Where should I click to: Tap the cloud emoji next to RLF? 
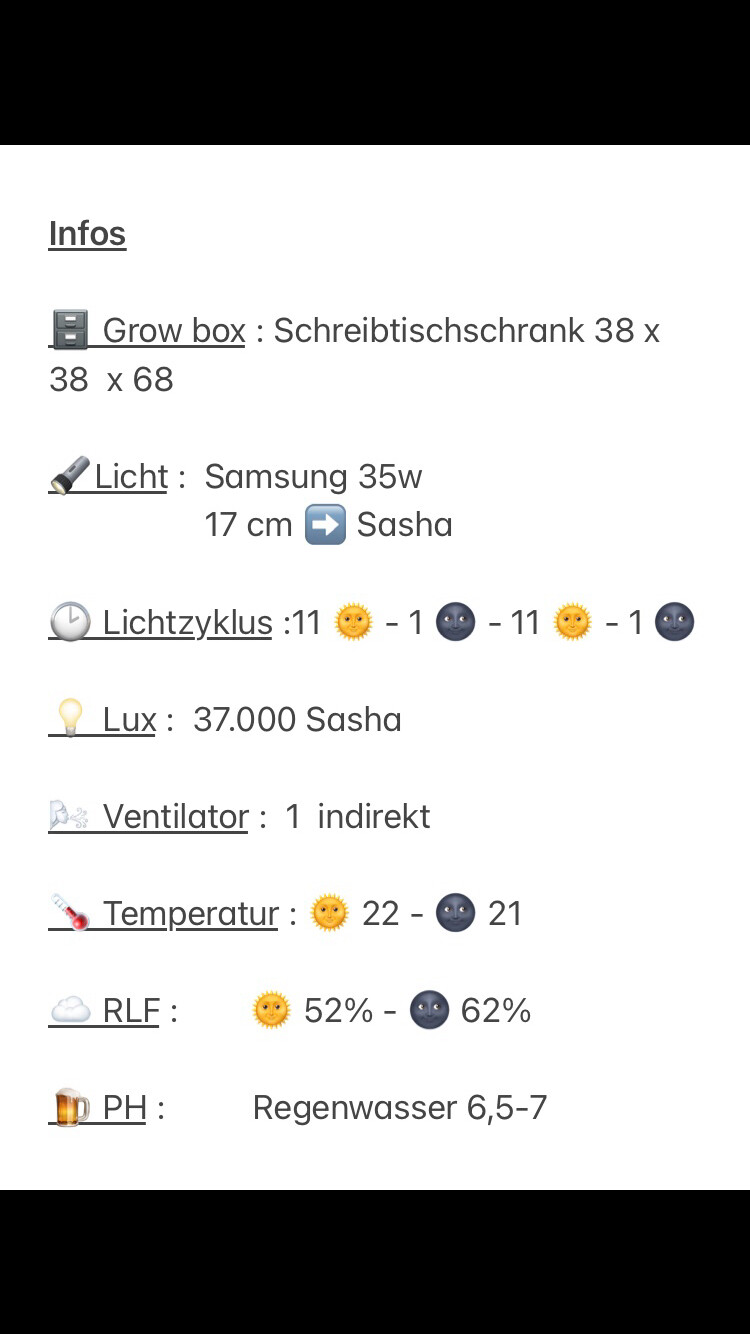tap(70, 1011)
